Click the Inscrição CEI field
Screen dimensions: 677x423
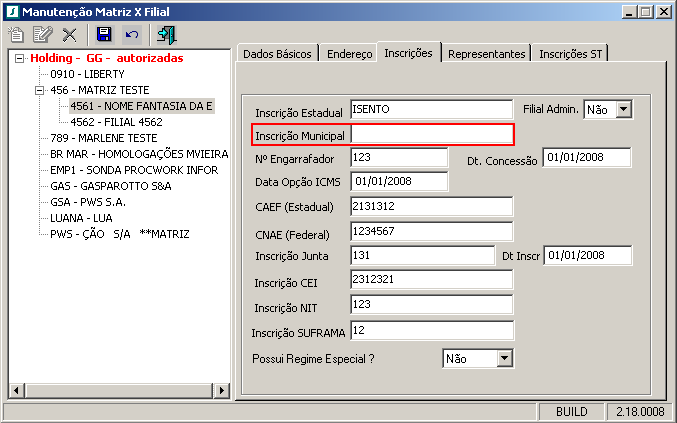click(431, 280)
